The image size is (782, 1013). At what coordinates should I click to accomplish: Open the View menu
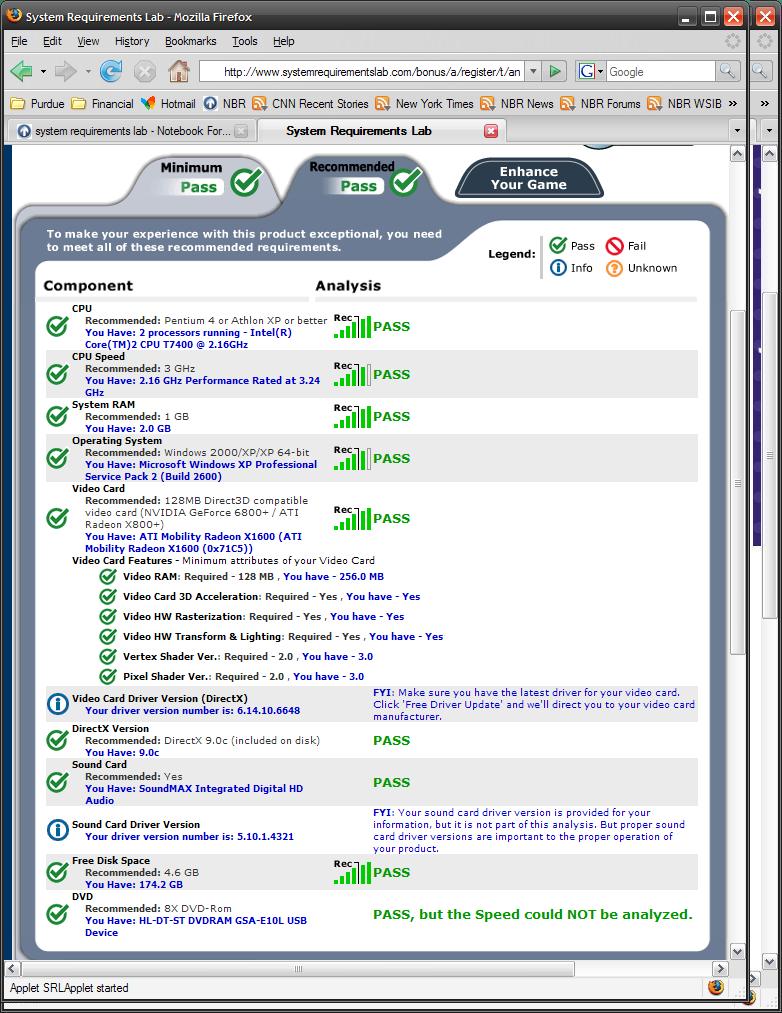point(89,41)
